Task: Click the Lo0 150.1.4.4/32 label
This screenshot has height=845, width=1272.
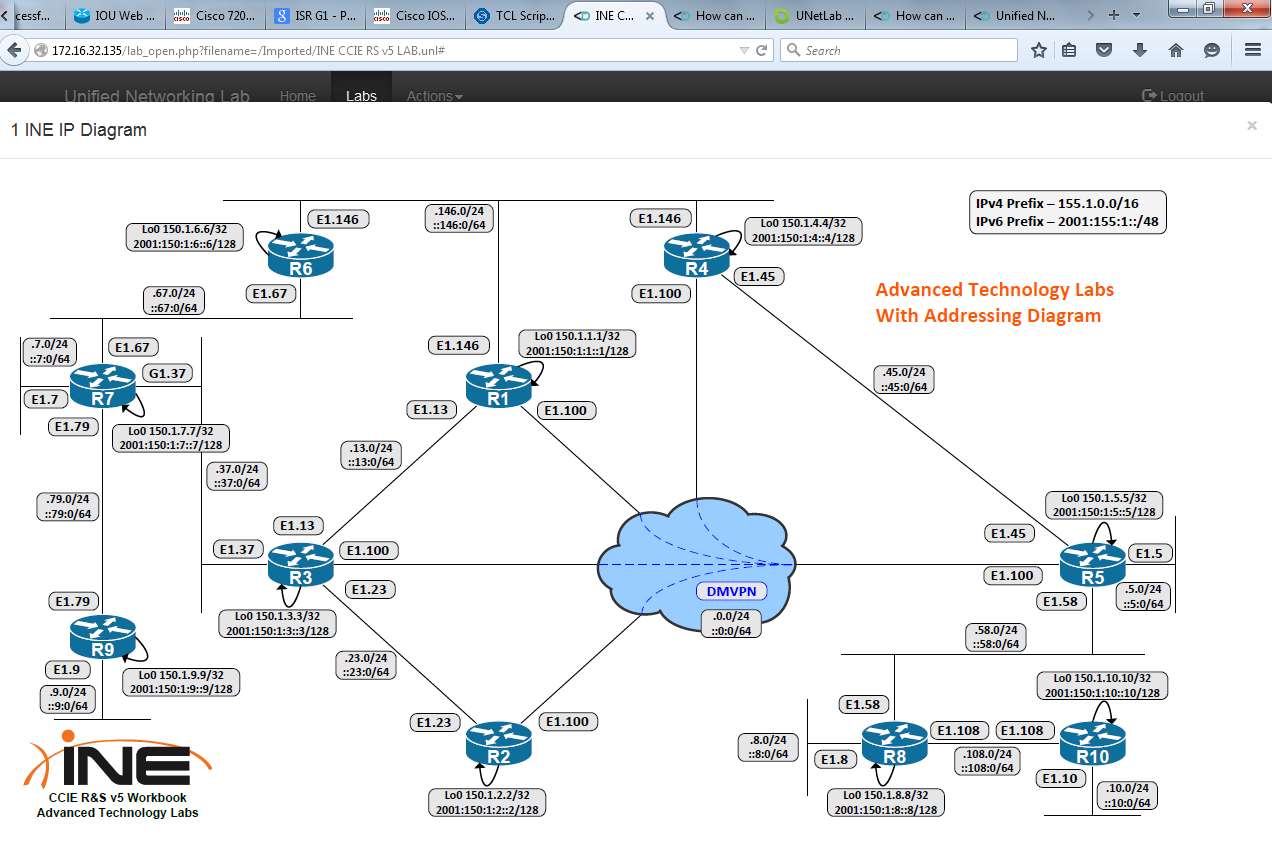Action: tap(803, 231)
